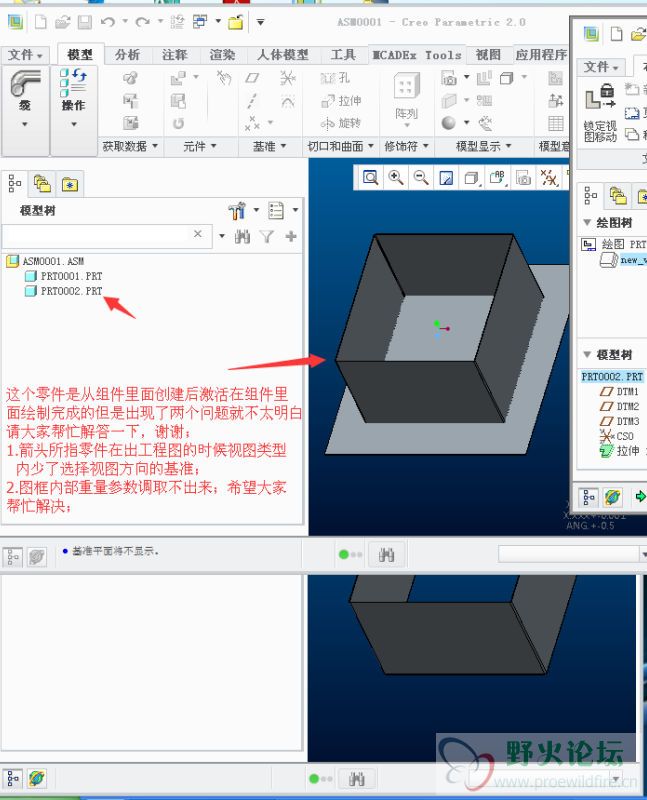Click the 拉伸 extrude tool in ribbon
The height and width of the screenshot is (800, 647).
click(x=341, y=101)
